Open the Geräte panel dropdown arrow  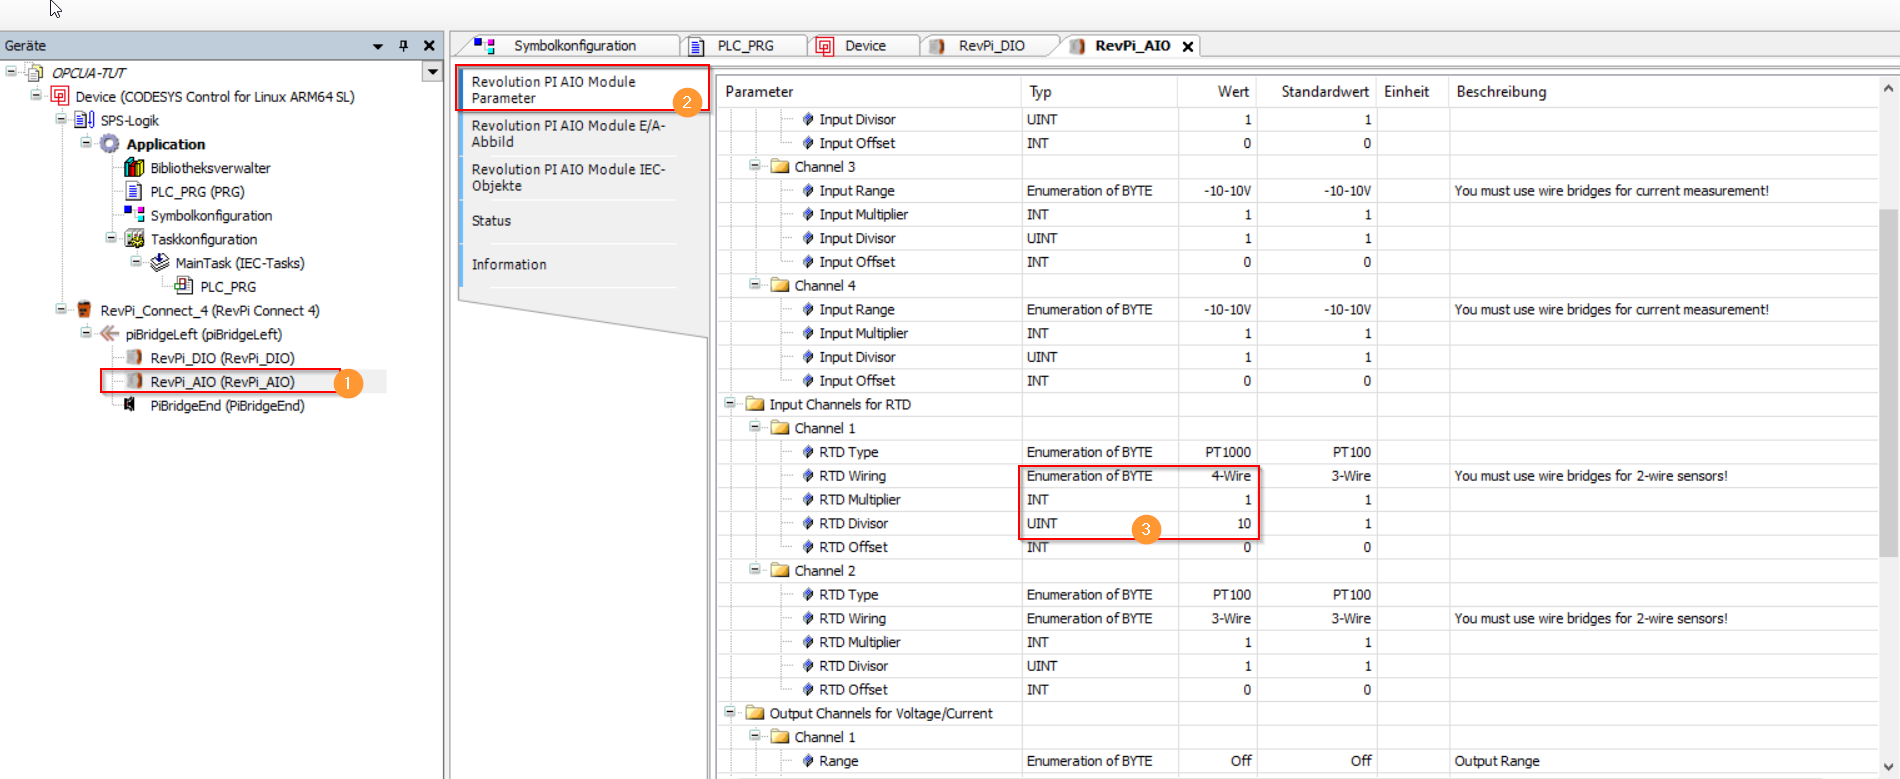coord(377,46)
